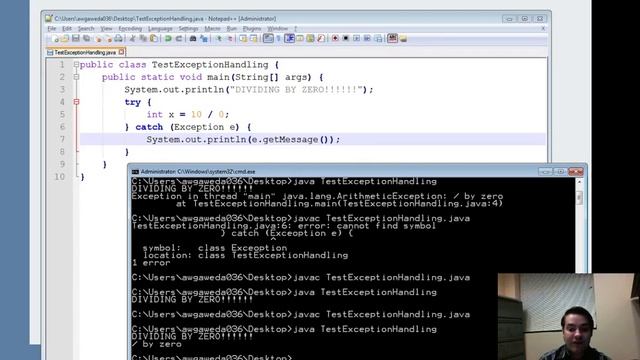Click the Save toolbar icon

click(x=76, y=39)
